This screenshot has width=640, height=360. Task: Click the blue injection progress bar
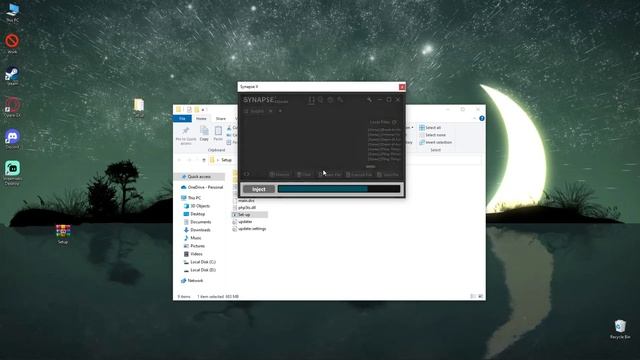339,189
